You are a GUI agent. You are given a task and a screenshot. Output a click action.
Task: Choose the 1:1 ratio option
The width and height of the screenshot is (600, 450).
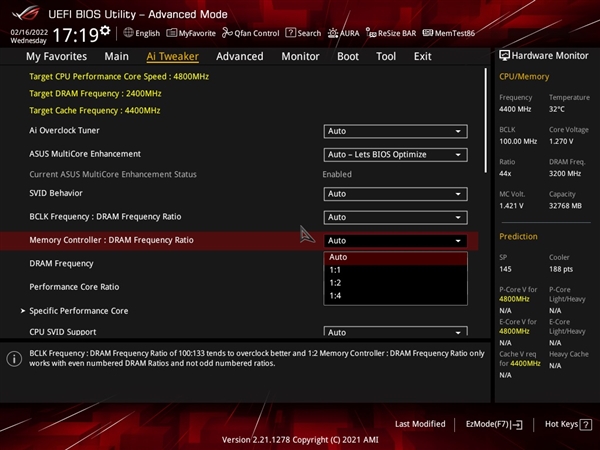click(395, 270)
